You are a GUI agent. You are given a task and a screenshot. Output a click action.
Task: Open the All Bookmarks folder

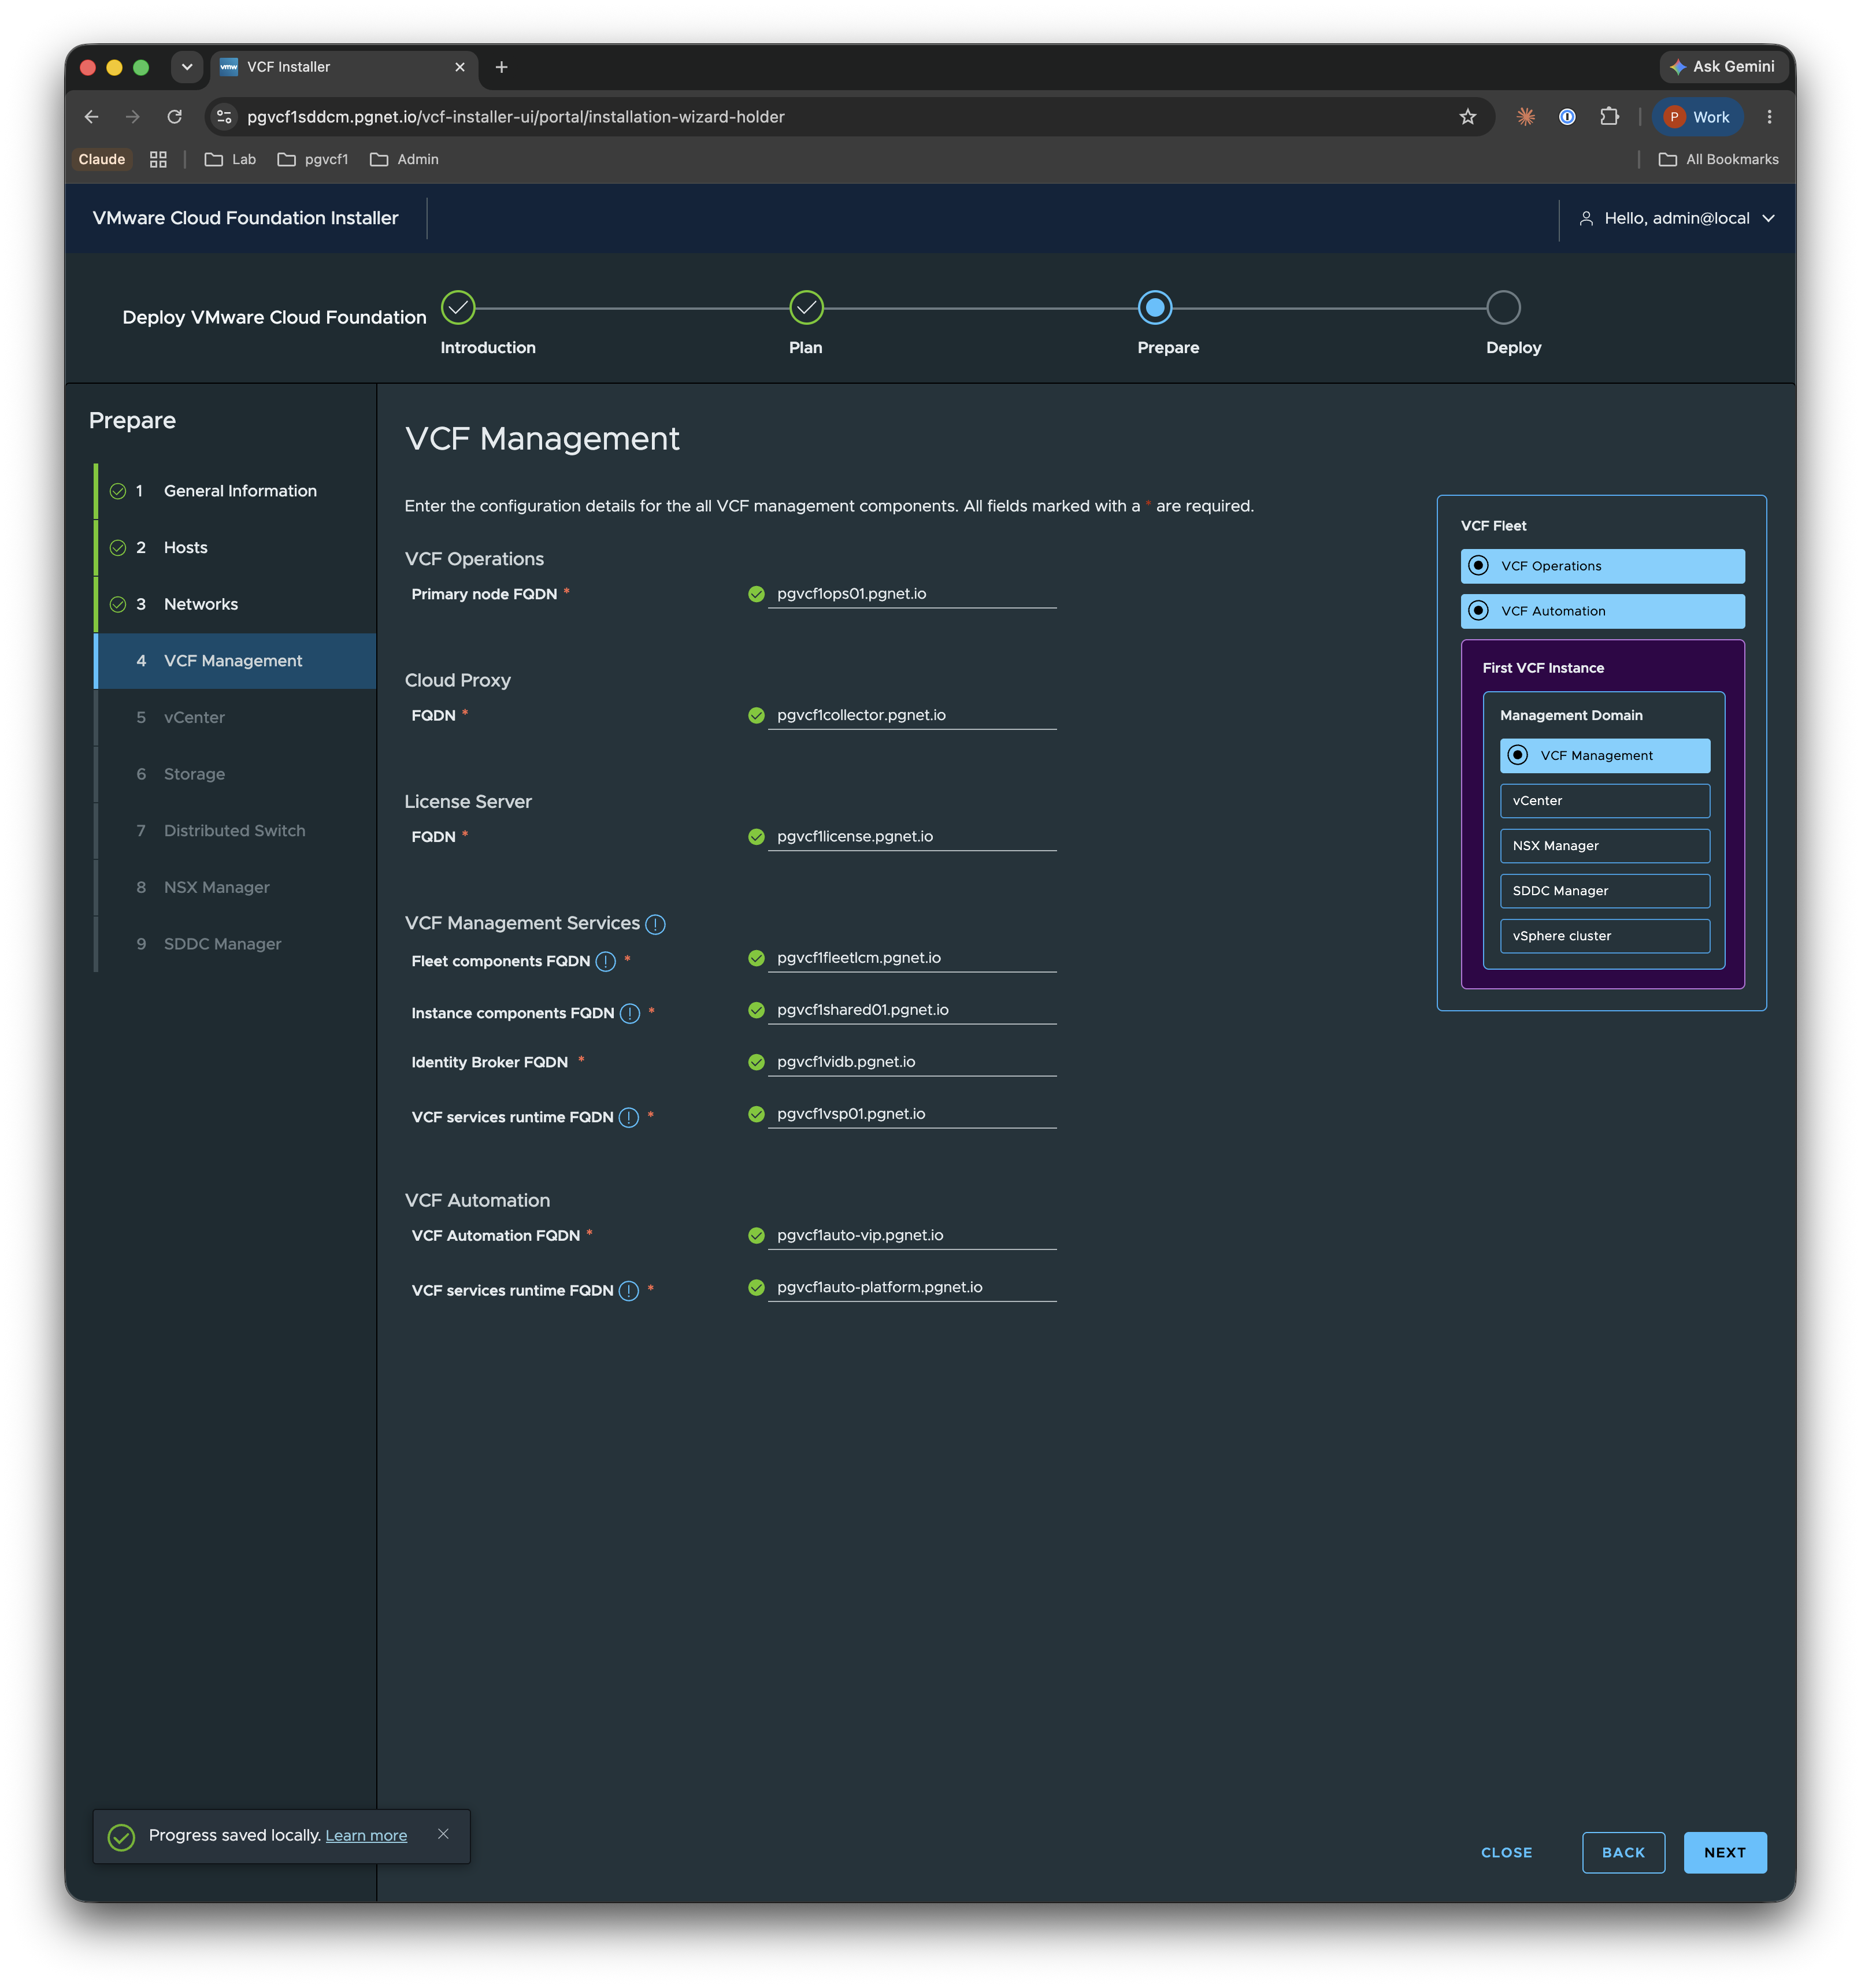click(x=1718, y=159)
